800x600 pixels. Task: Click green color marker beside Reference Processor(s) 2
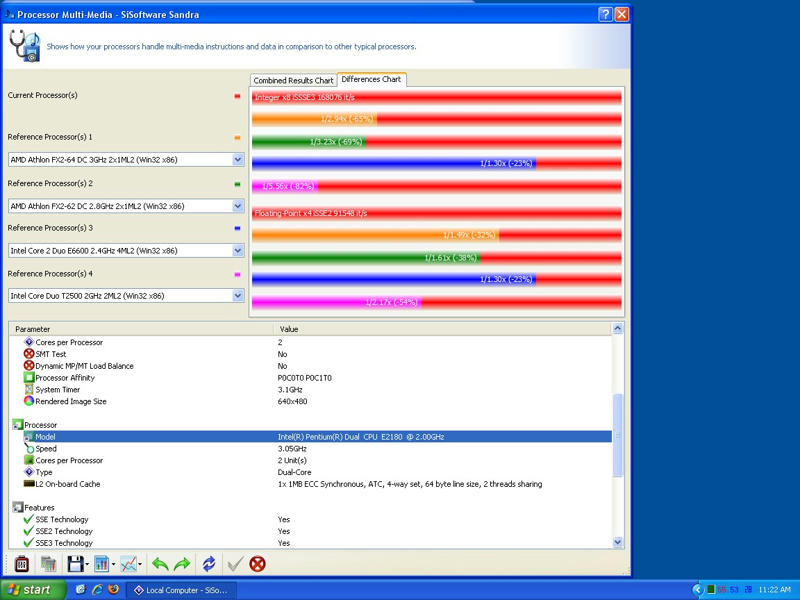237,184
